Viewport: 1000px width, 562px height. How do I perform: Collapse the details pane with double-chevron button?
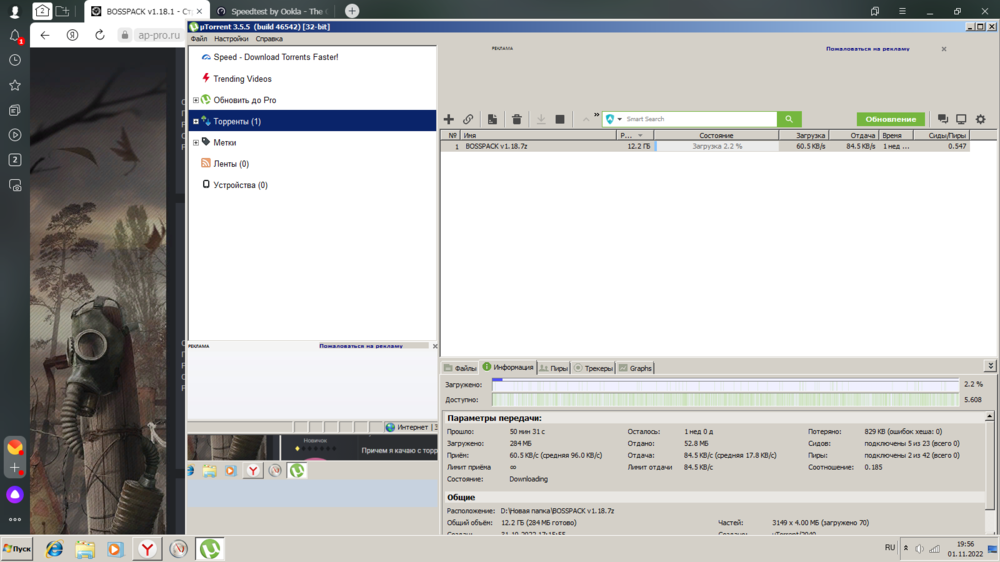[990, 367]
